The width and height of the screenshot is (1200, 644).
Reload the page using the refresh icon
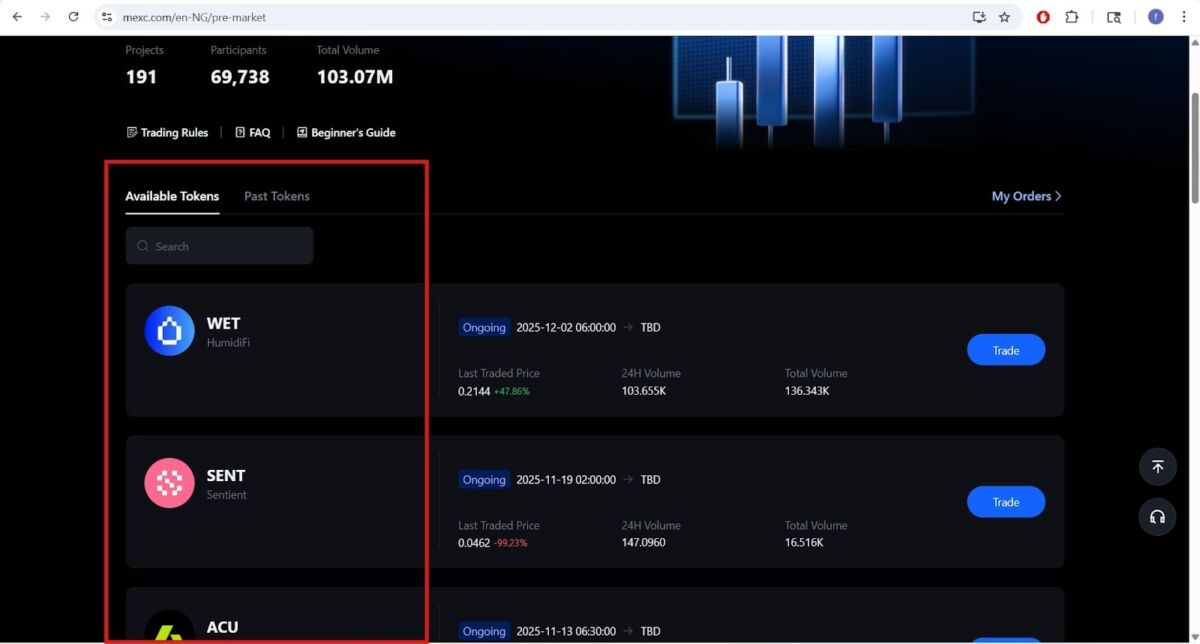point(73,17)
